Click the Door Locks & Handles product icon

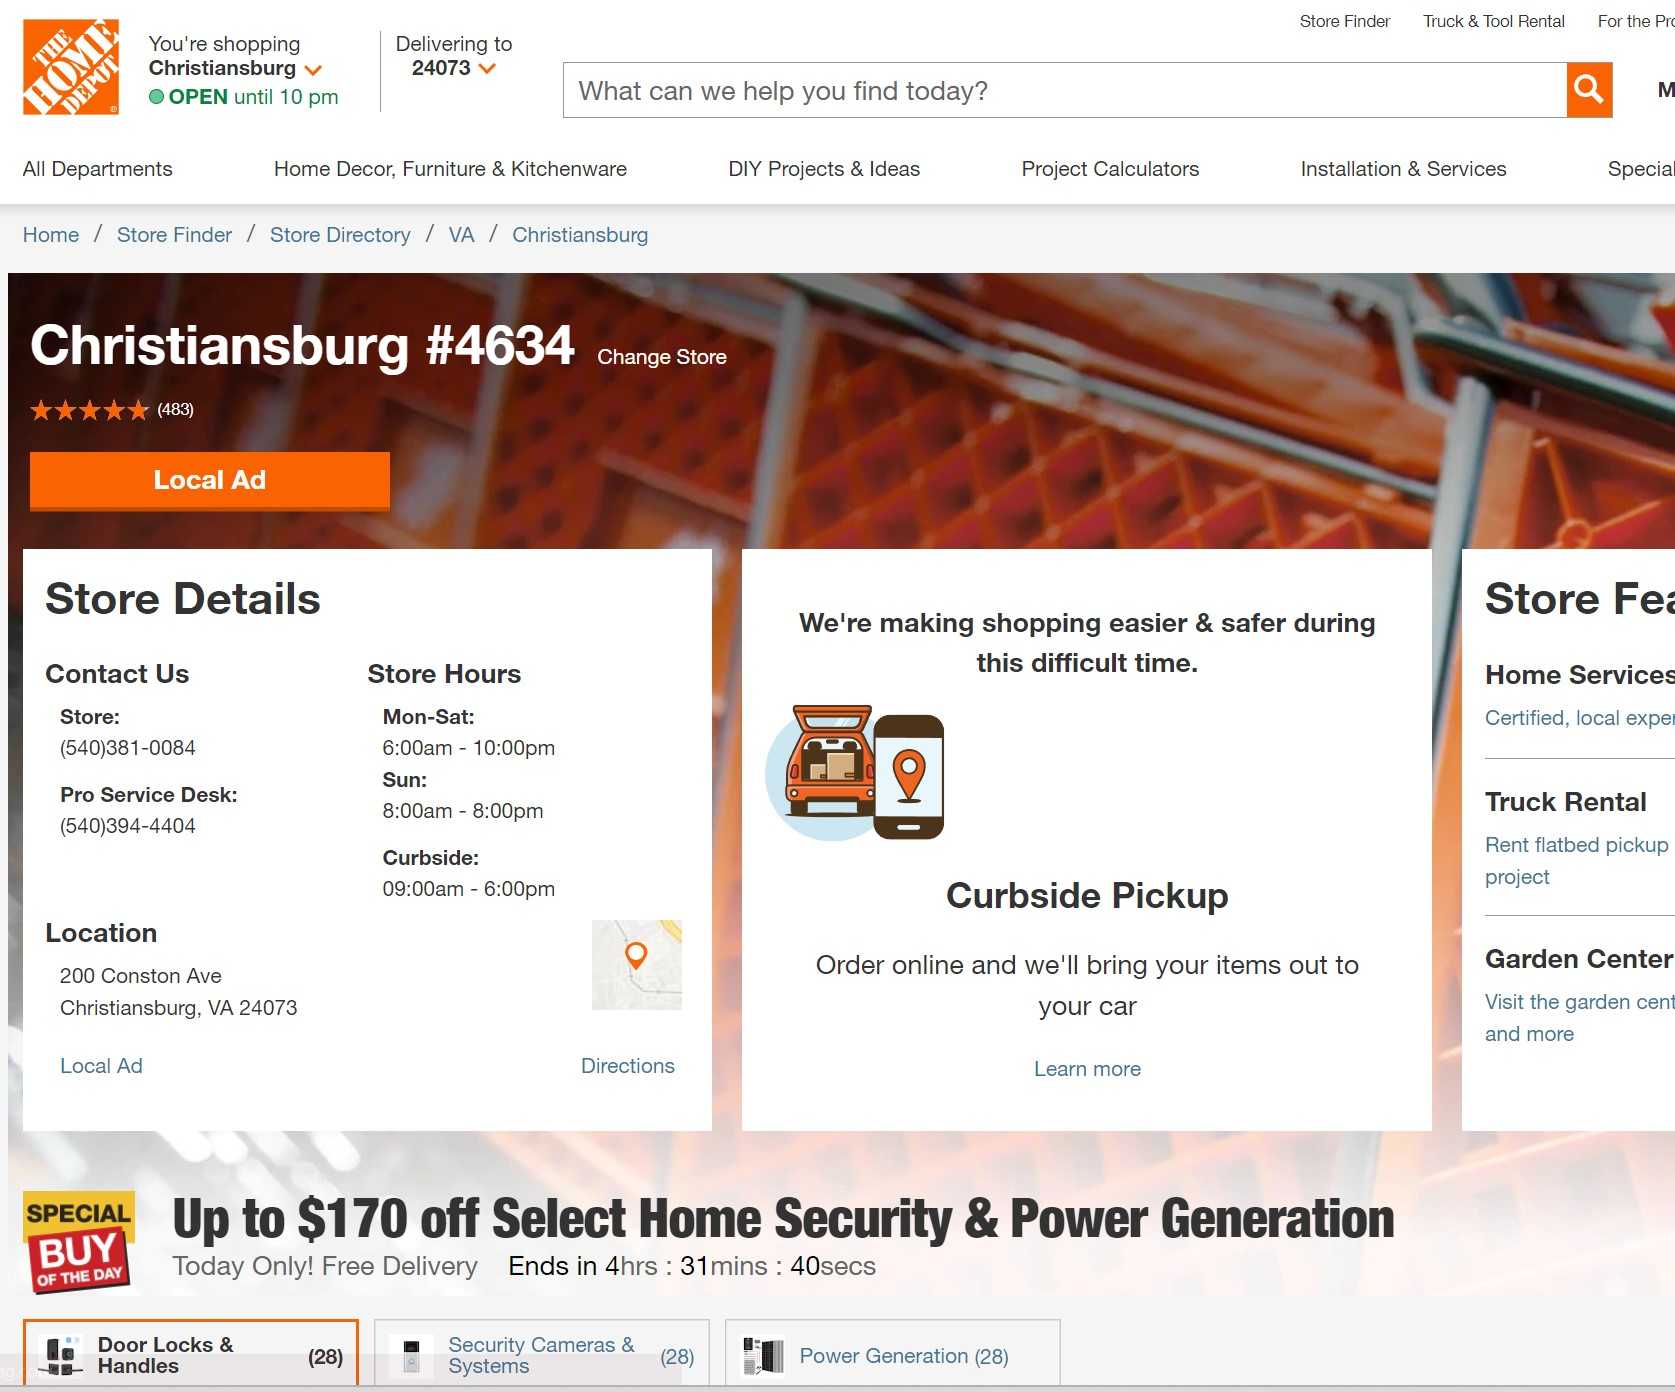tap(62, 1356)
